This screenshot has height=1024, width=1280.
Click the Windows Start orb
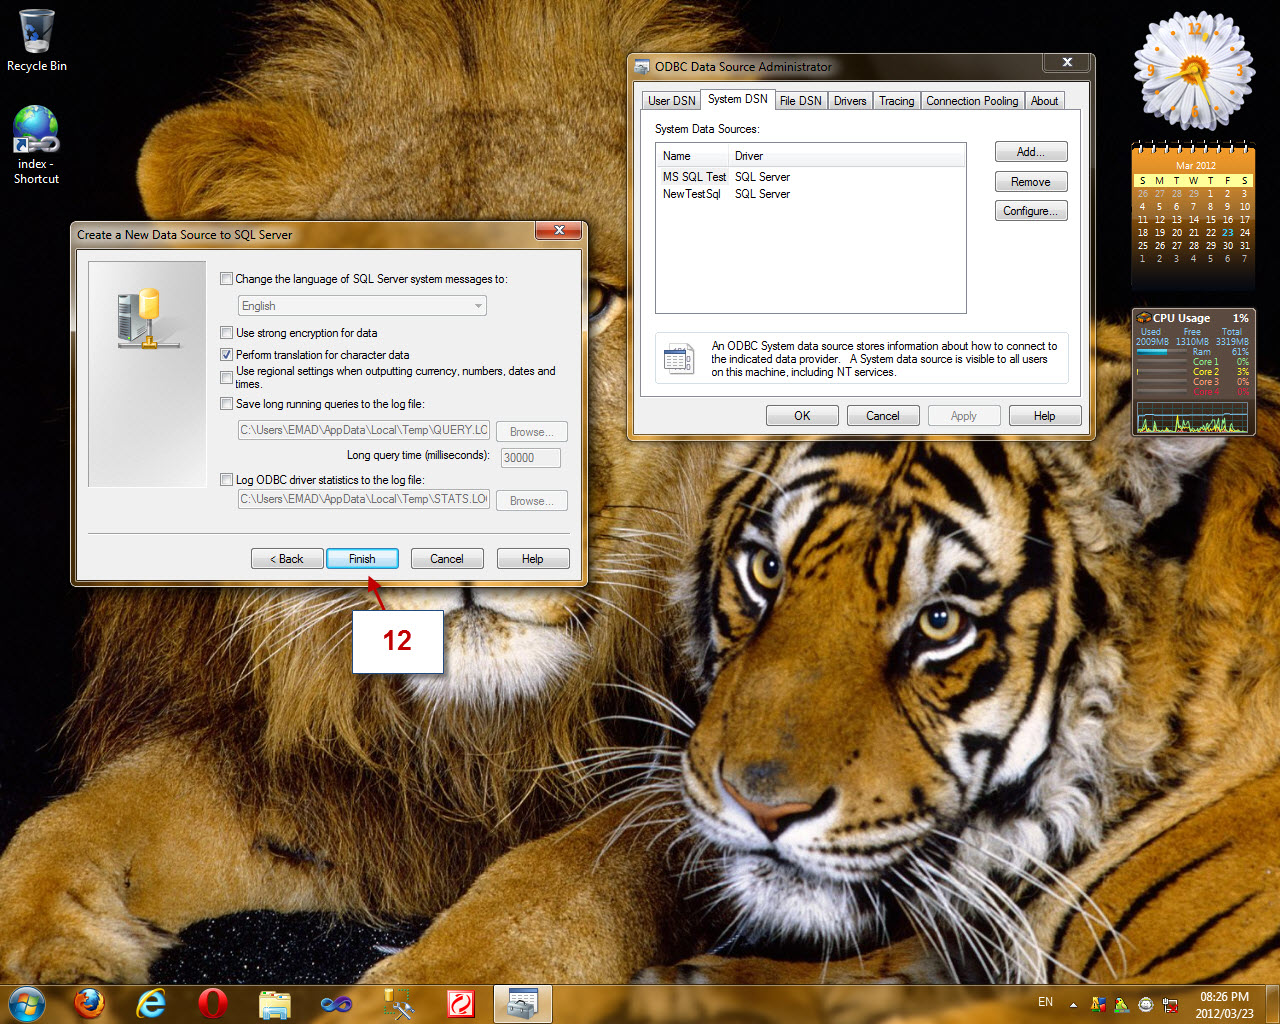pos(27,1003)
